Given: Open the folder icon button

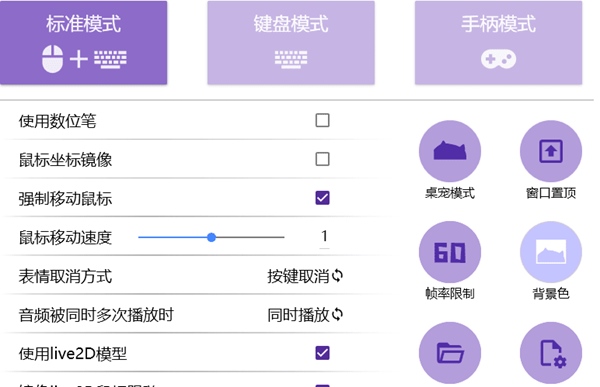Looking at the screenshot, I should coord(450,353).
